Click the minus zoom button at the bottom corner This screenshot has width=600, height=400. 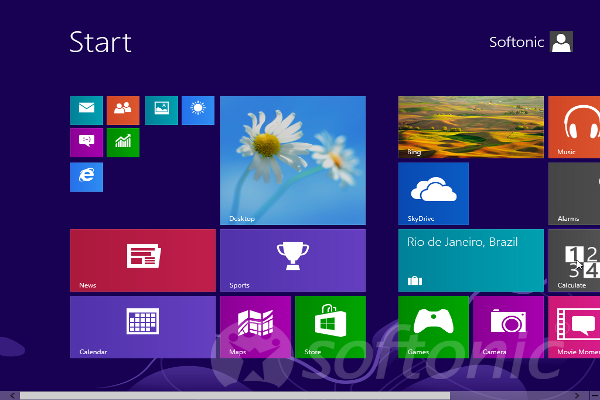[595, 395]
